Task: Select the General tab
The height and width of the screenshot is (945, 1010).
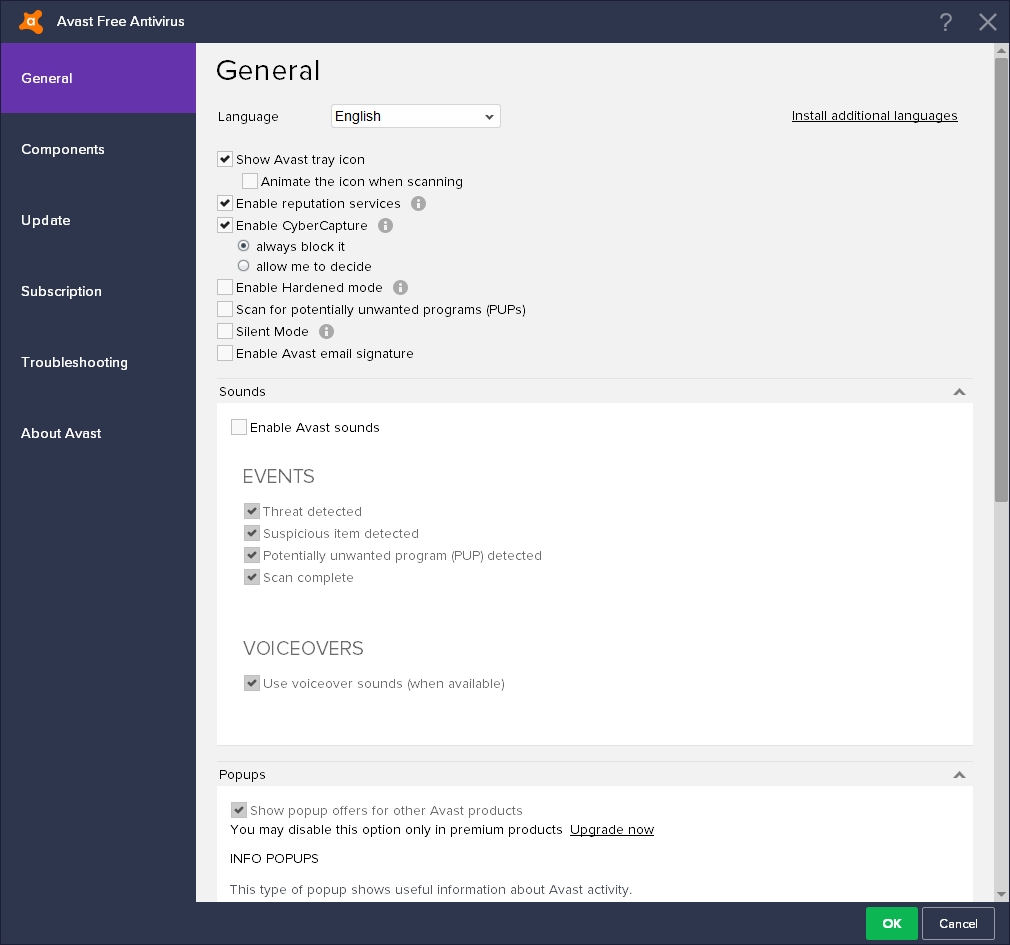Action: click(x=98, y=78)
